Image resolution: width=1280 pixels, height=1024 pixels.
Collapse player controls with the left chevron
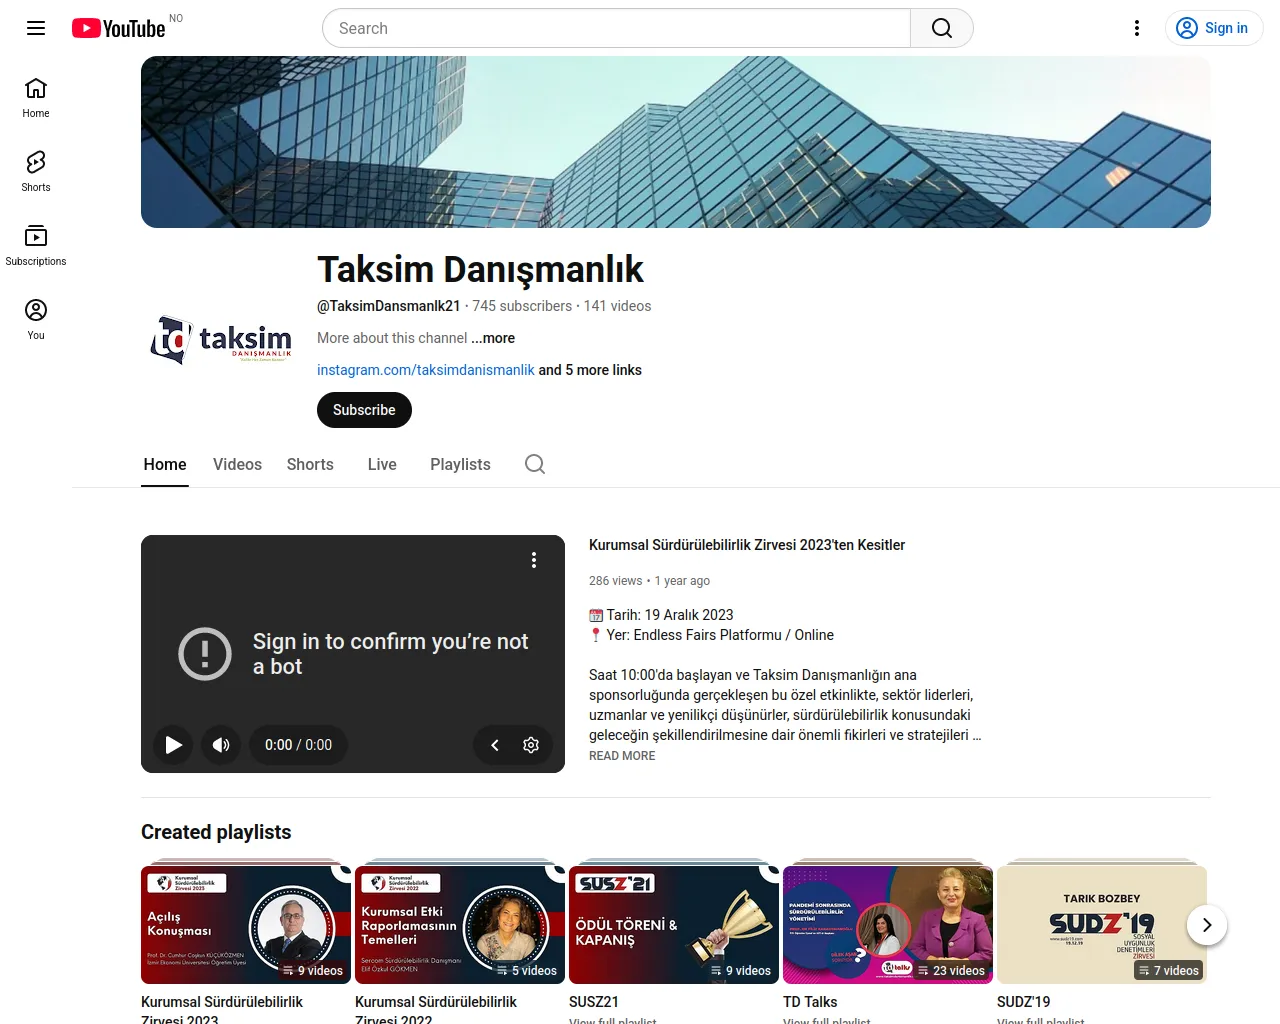point(495,745)
